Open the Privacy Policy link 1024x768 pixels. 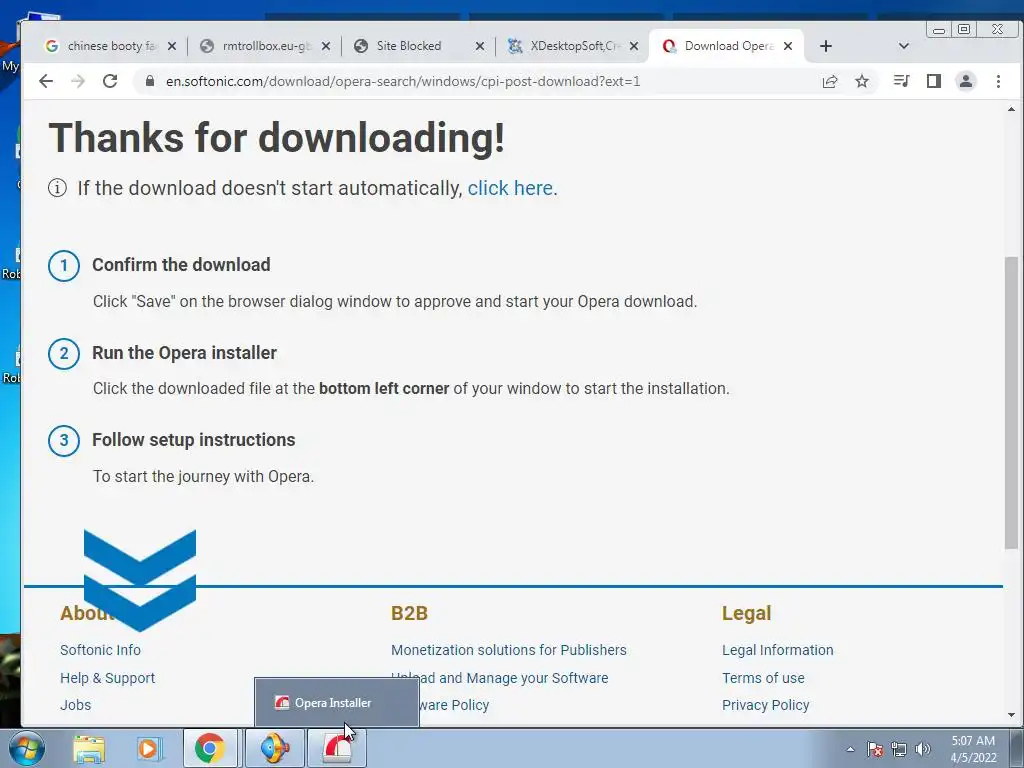[x=765, y=705]
